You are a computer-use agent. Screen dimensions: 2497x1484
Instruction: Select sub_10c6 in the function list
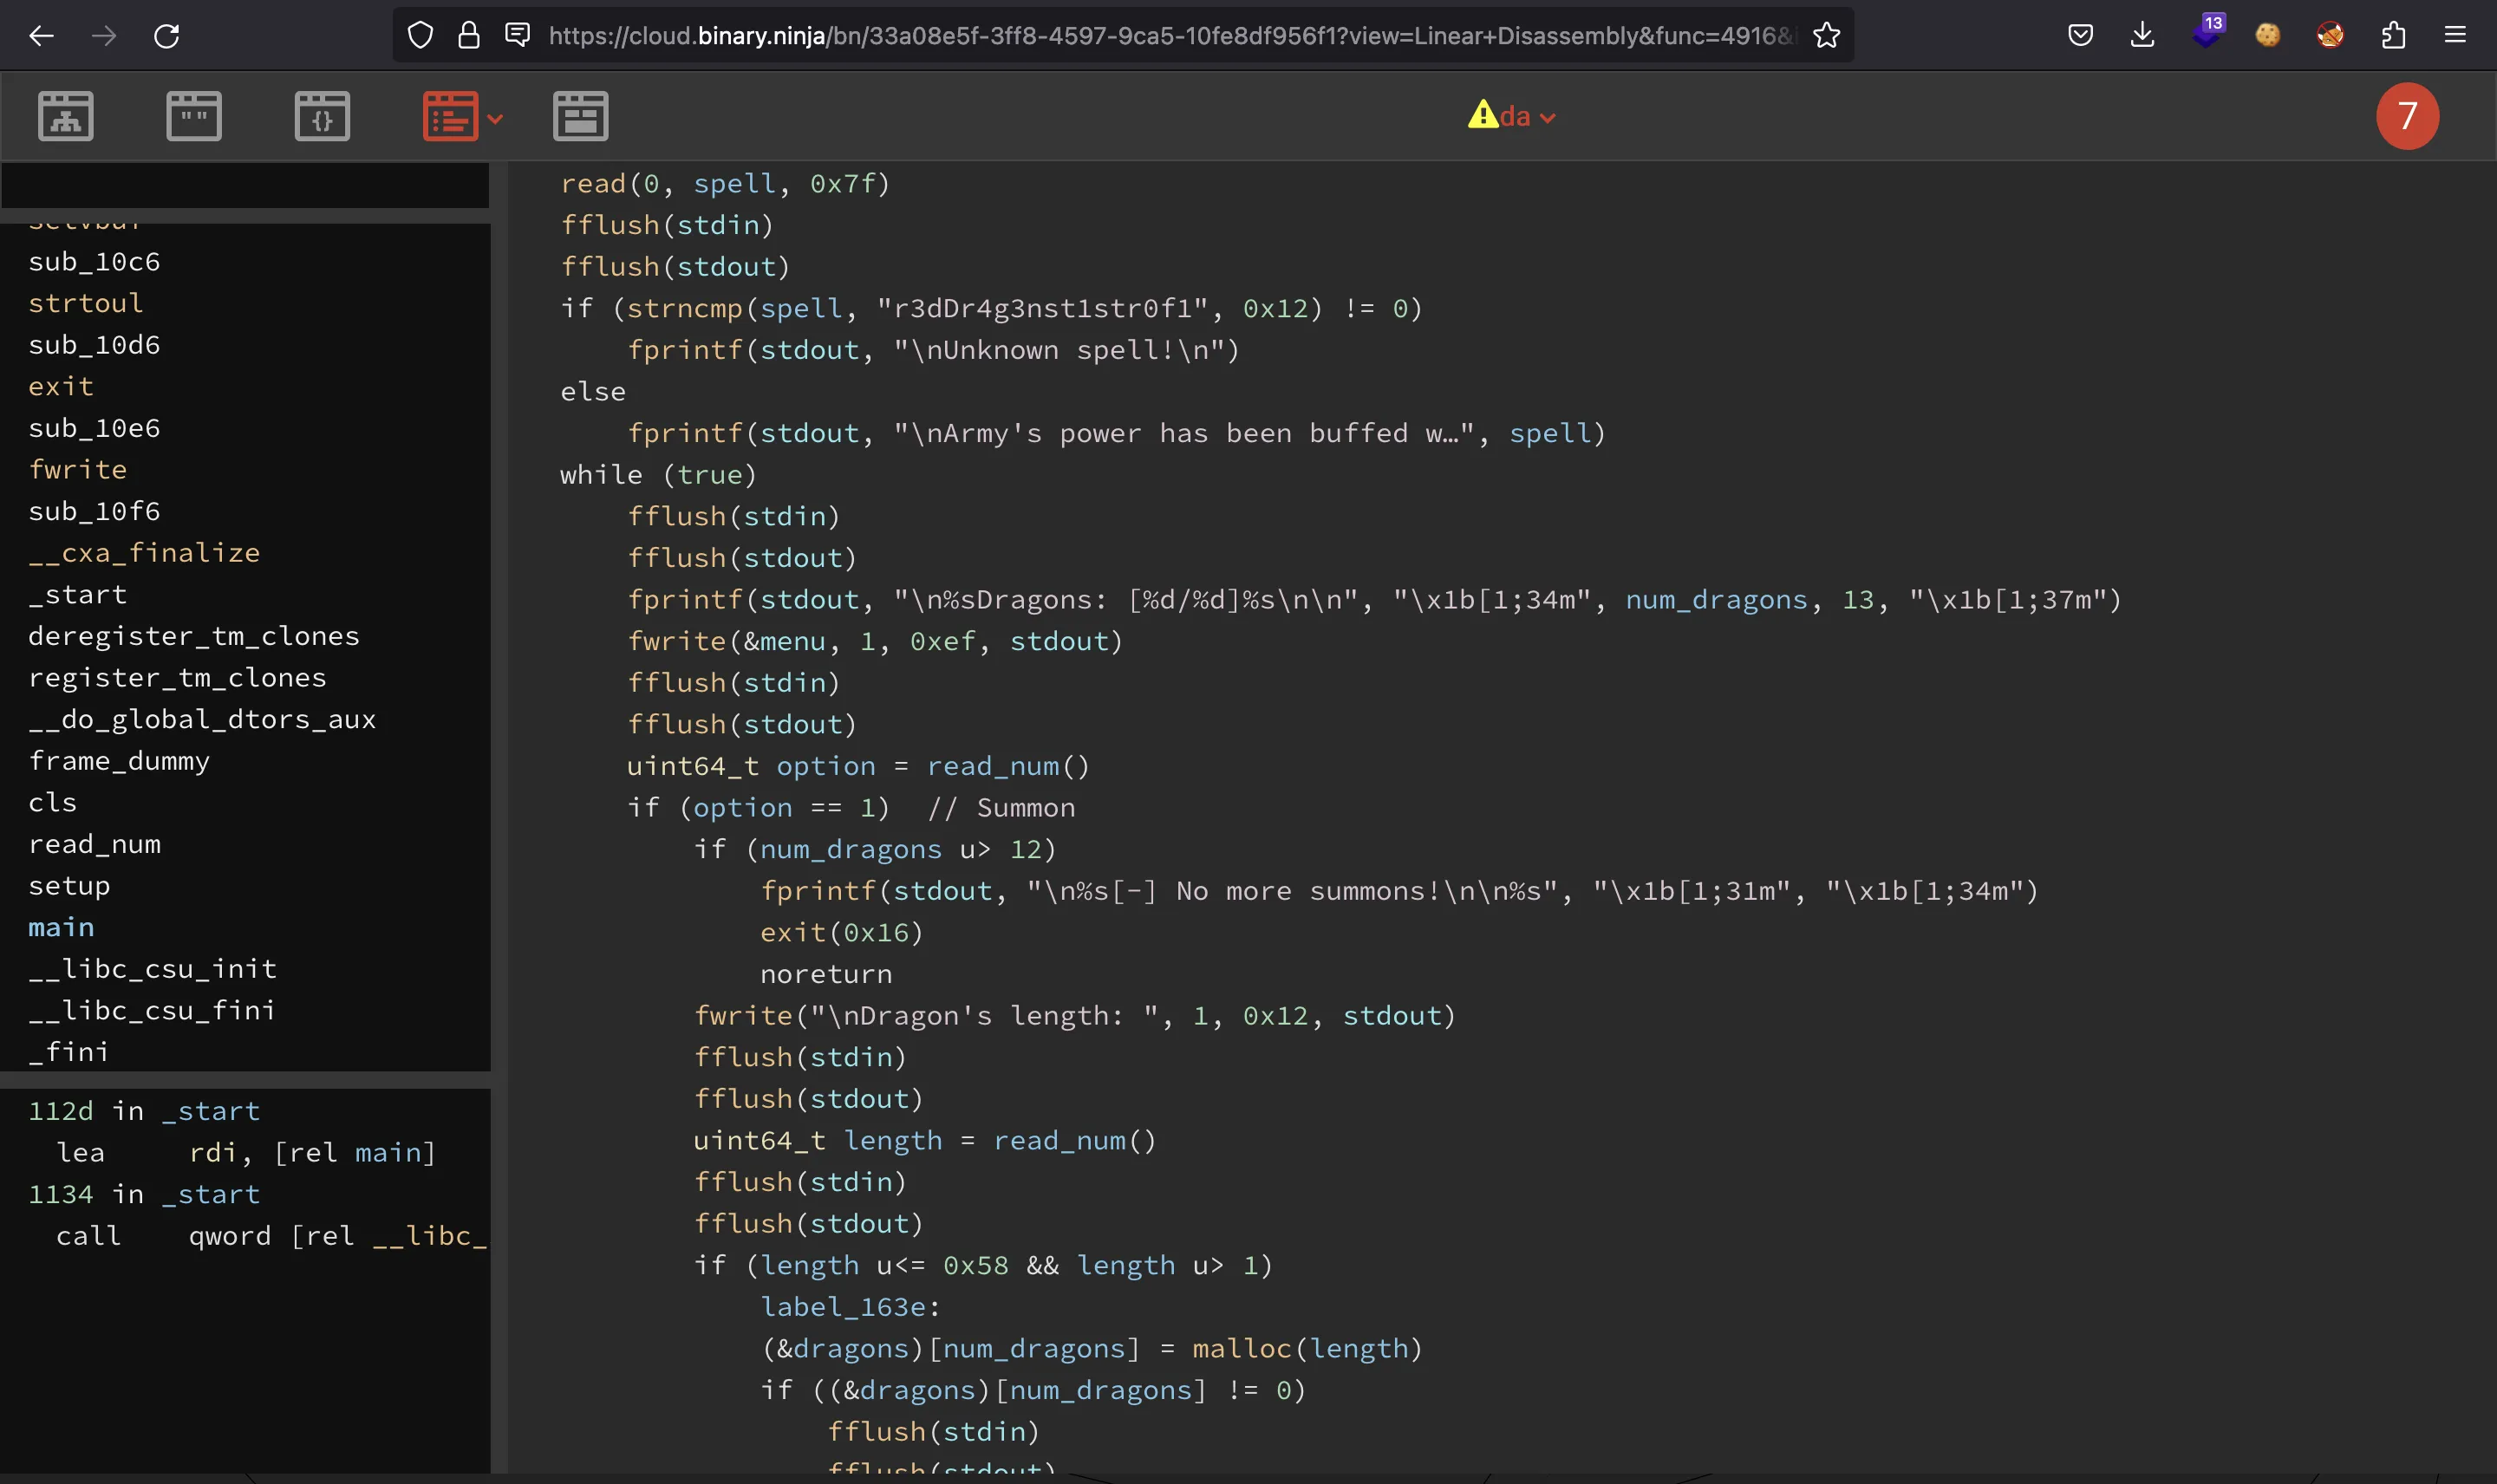coord(94,262)
